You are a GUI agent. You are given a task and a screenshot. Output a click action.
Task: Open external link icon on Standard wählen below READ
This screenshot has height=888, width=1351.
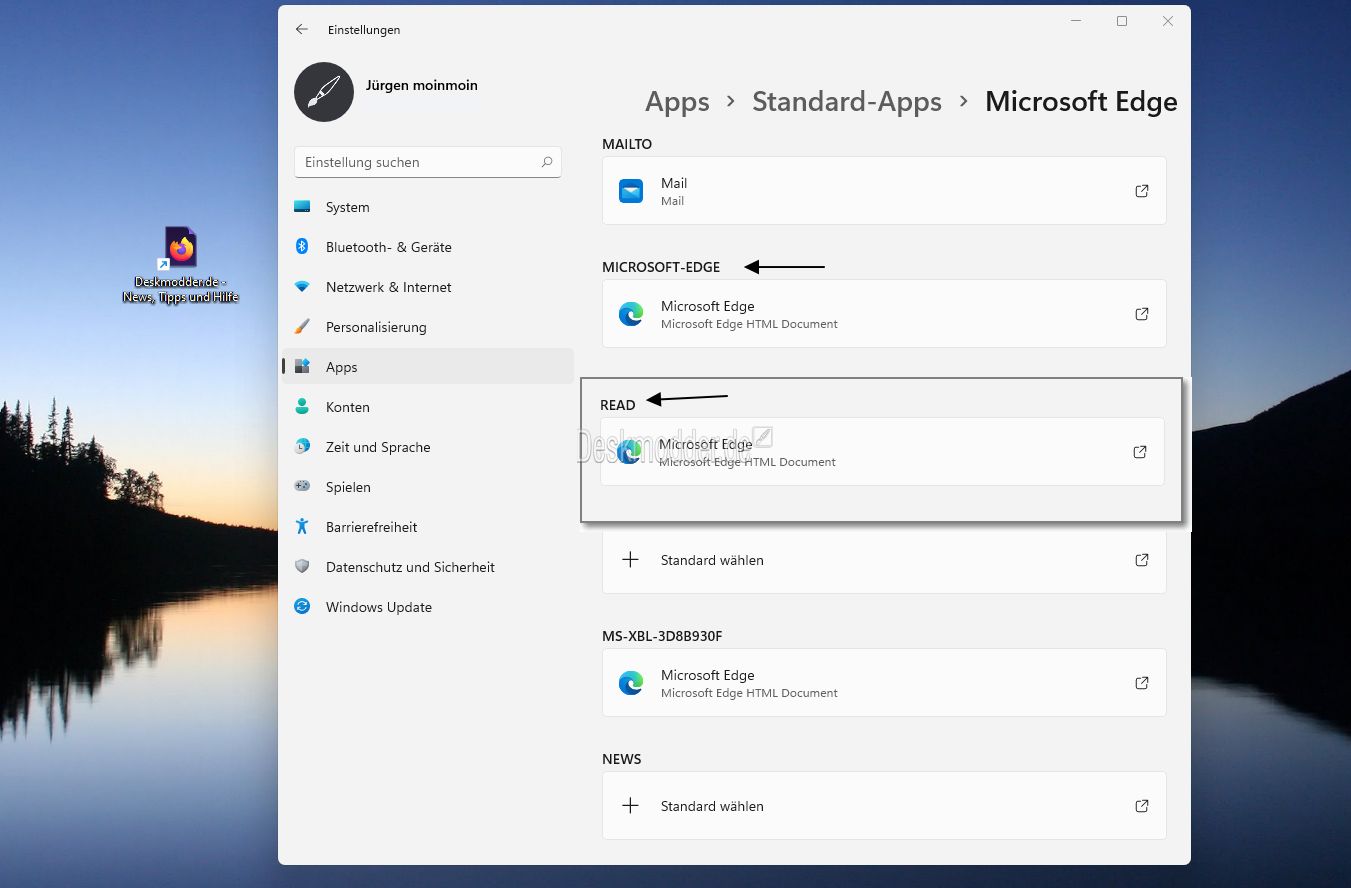[x=1142, y=560]
